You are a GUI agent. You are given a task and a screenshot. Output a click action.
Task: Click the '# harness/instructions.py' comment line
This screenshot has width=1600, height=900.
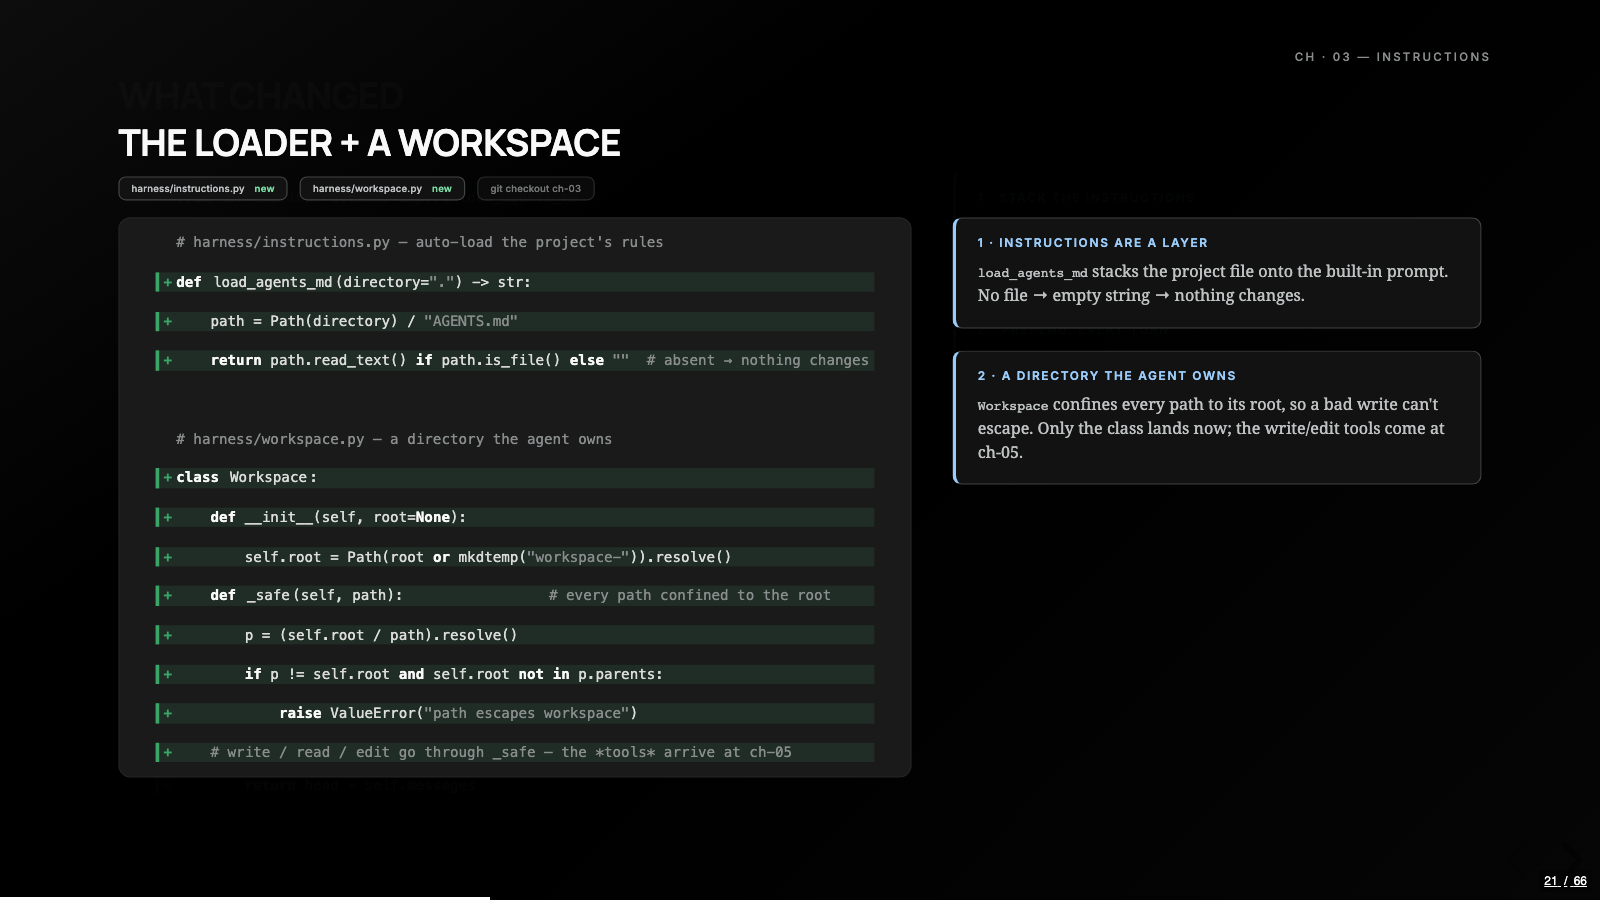coord(419,242)
